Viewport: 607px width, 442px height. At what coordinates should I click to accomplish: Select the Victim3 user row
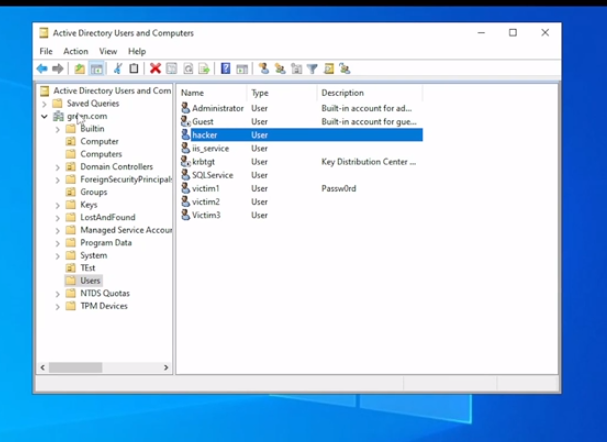click(302, 215)
